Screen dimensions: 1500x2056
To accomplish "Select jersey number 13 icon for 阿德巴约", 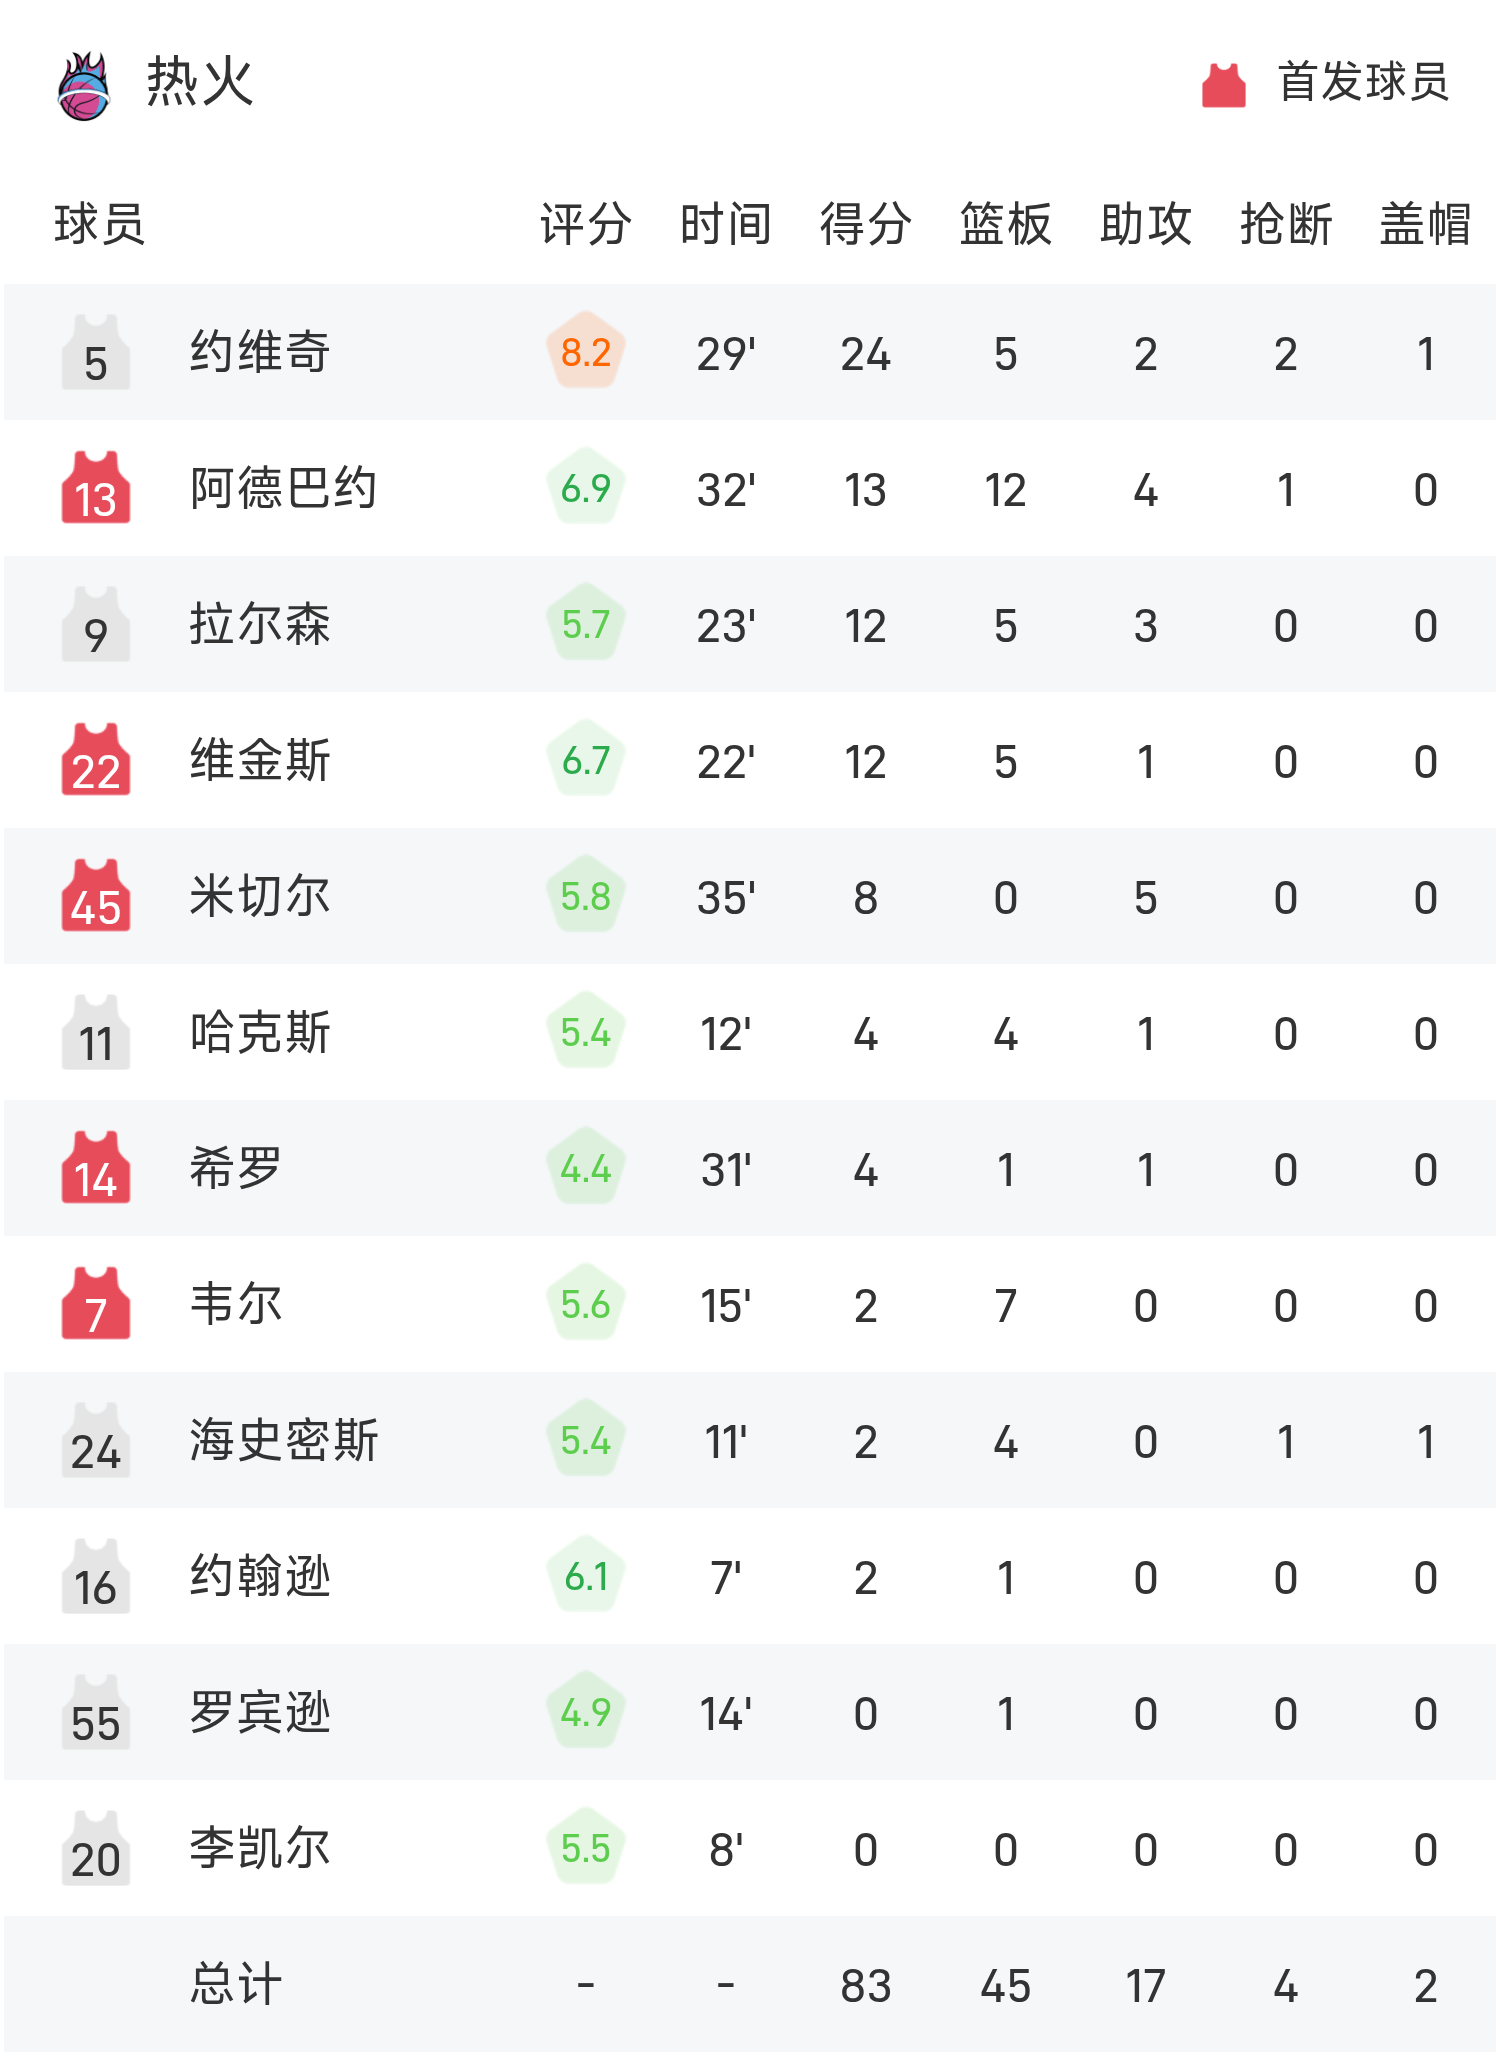I will click(x=95, y=488).
